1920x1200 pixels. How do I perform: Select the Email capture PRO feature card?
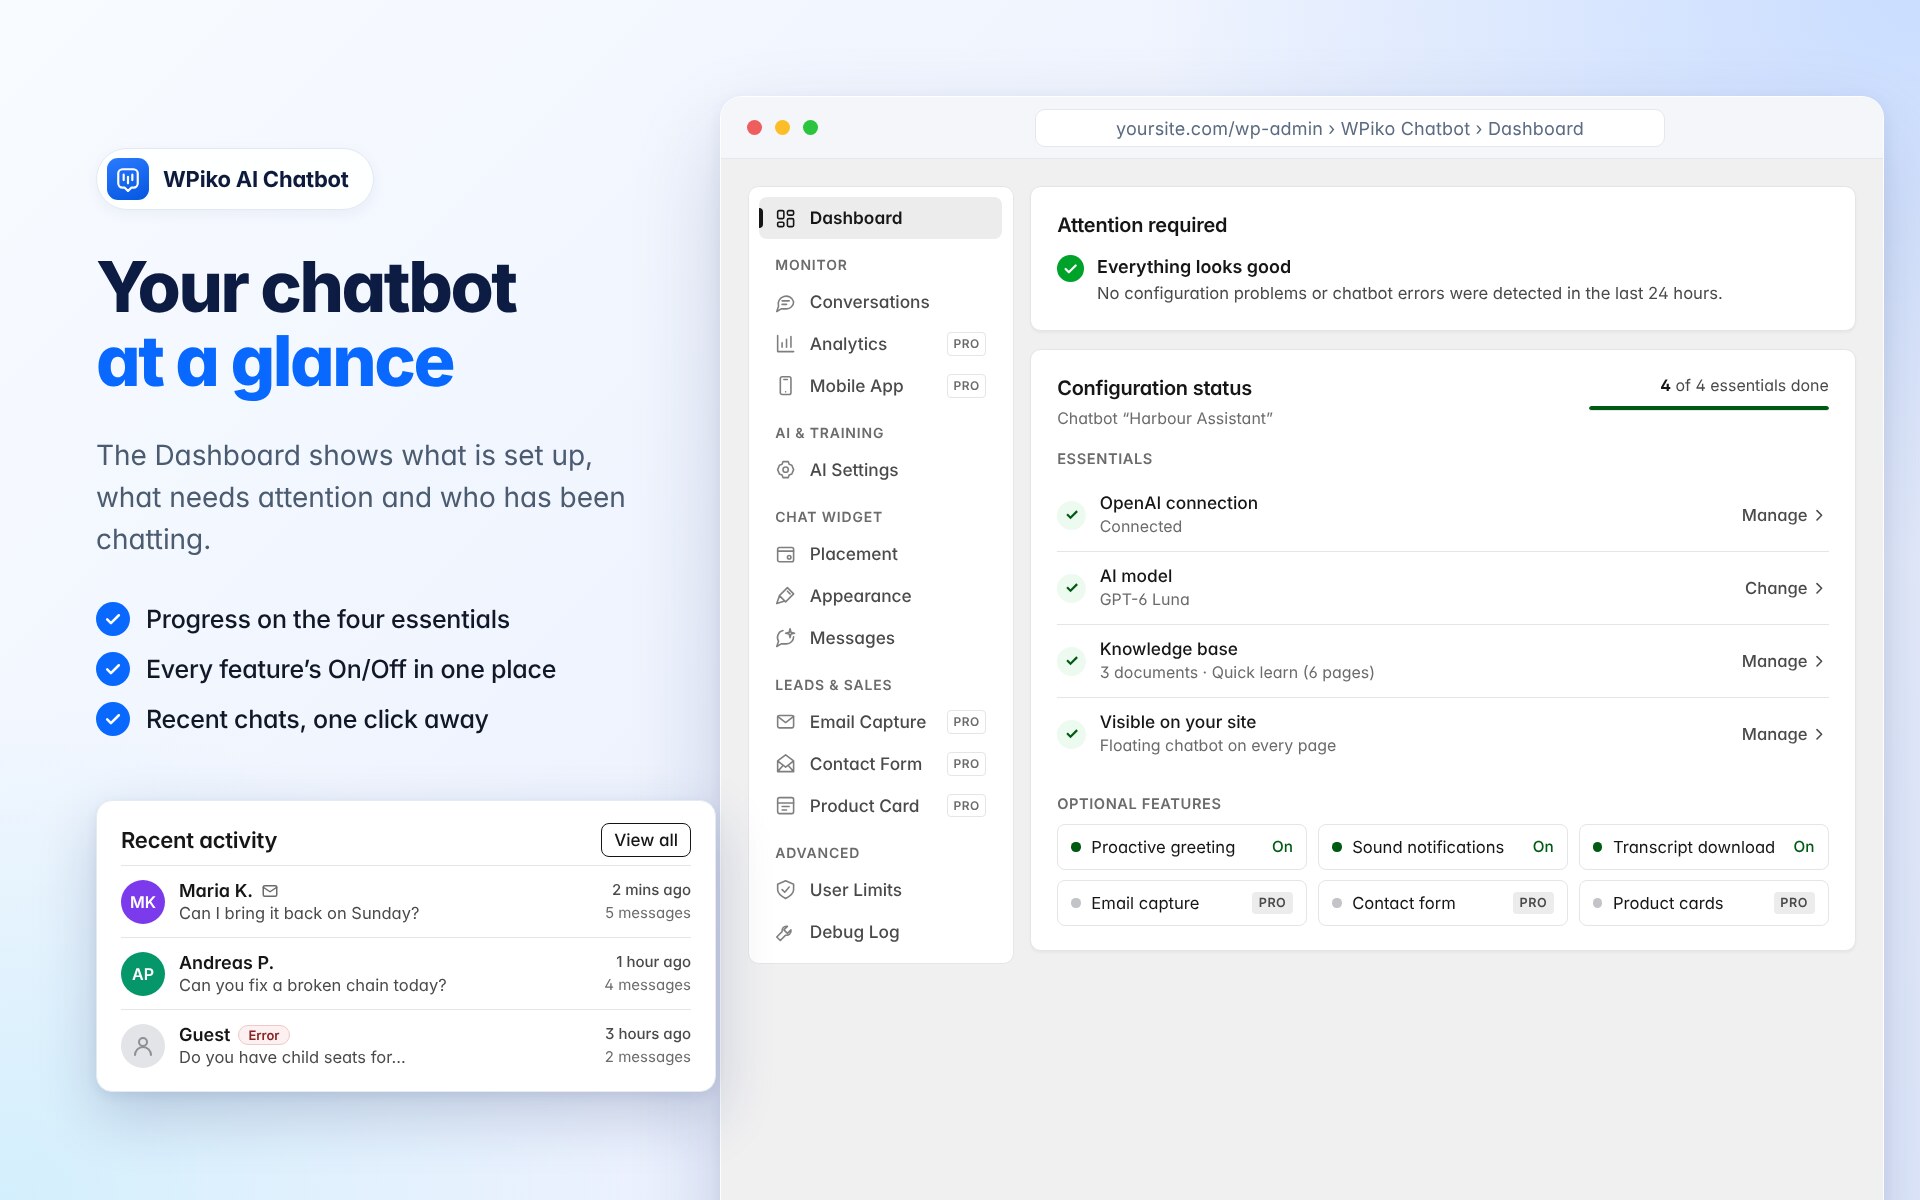pyautogui.click(x=1181, y=903)
